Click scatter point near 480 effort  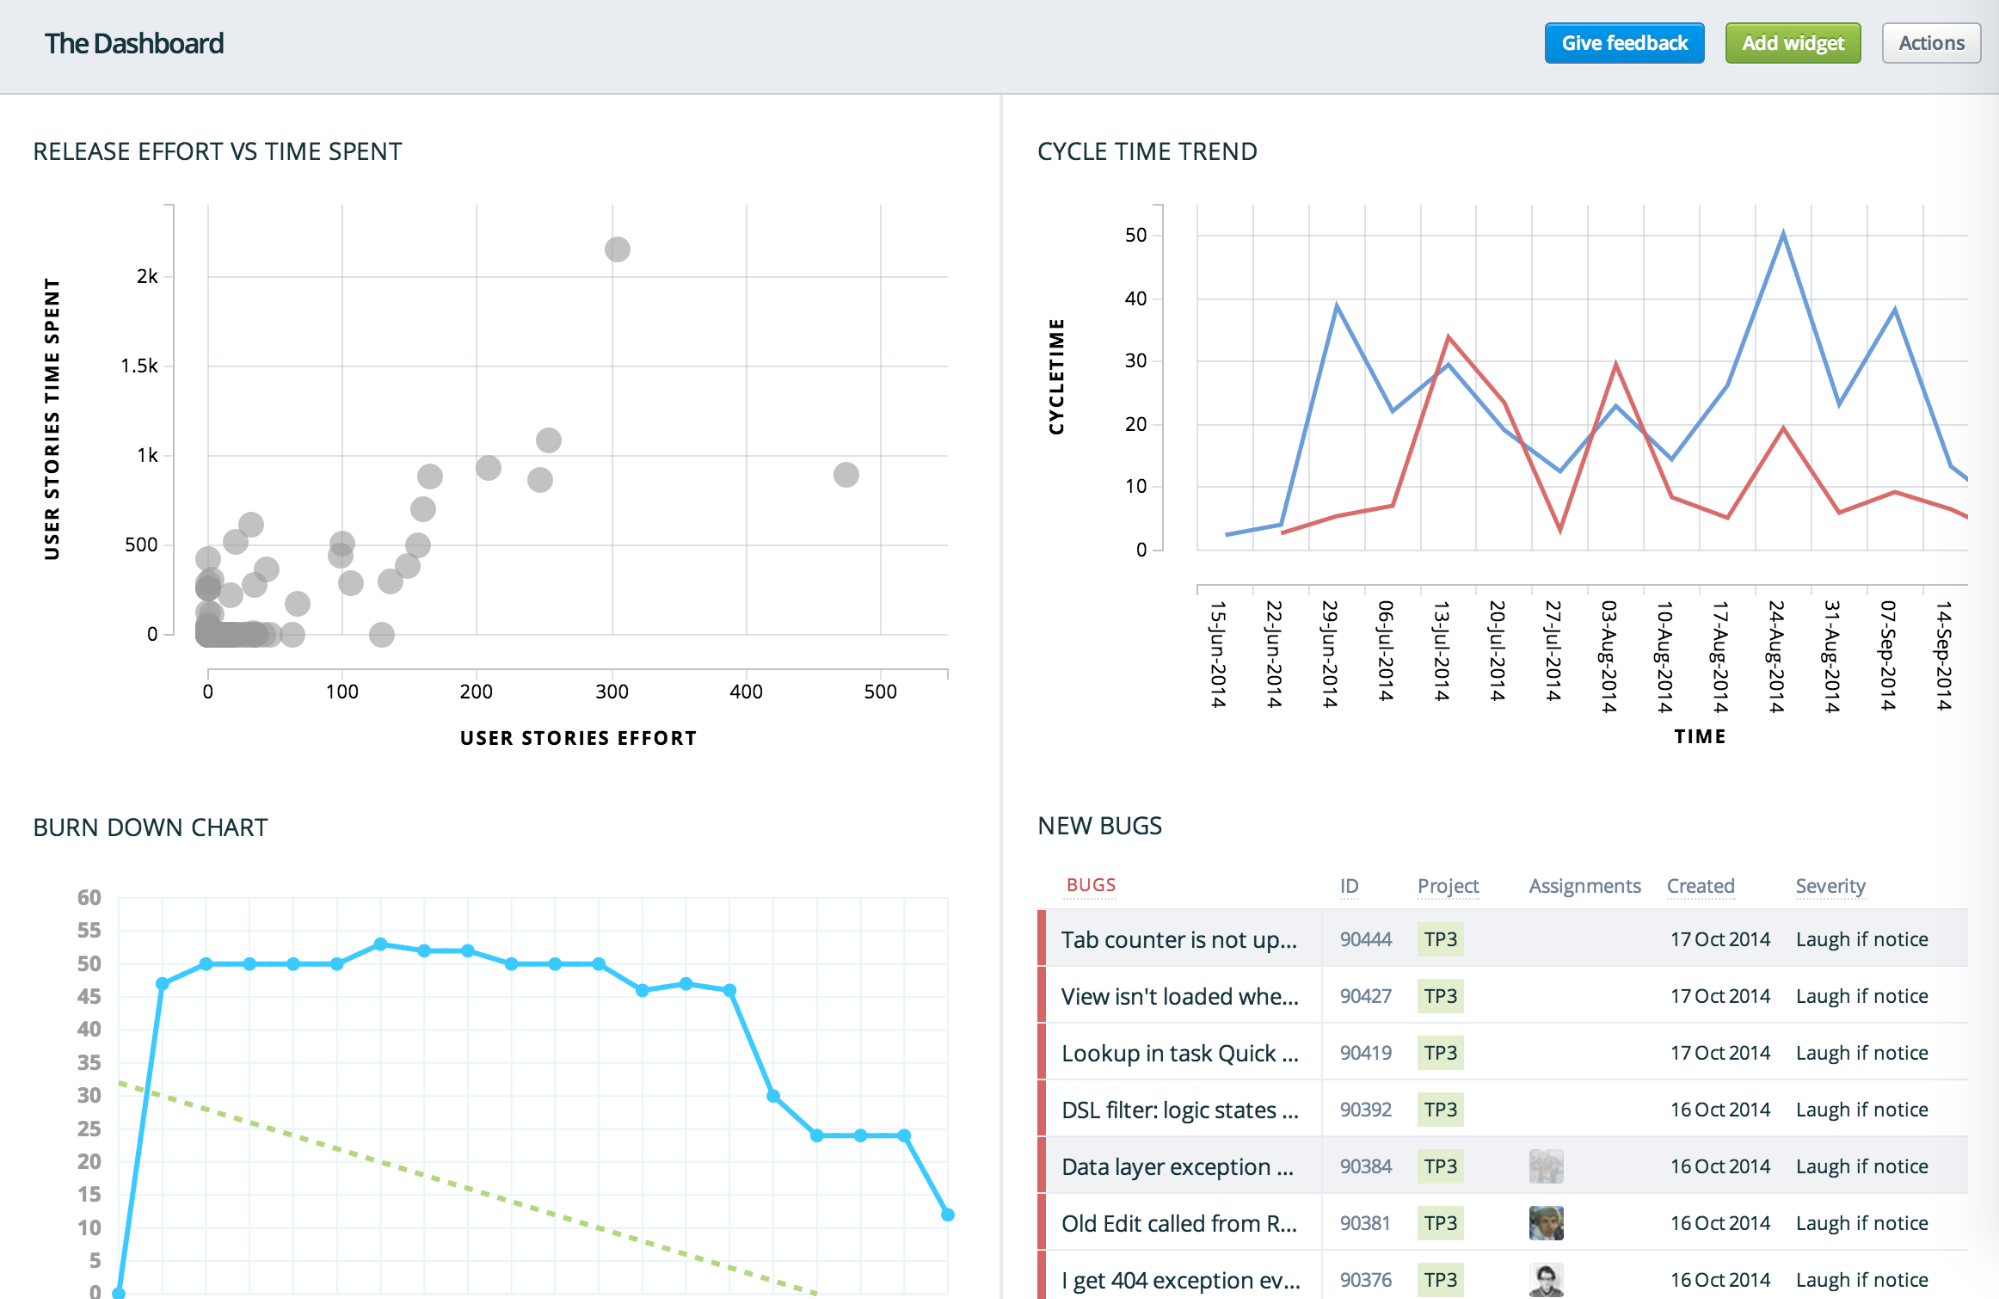(846, 475)
